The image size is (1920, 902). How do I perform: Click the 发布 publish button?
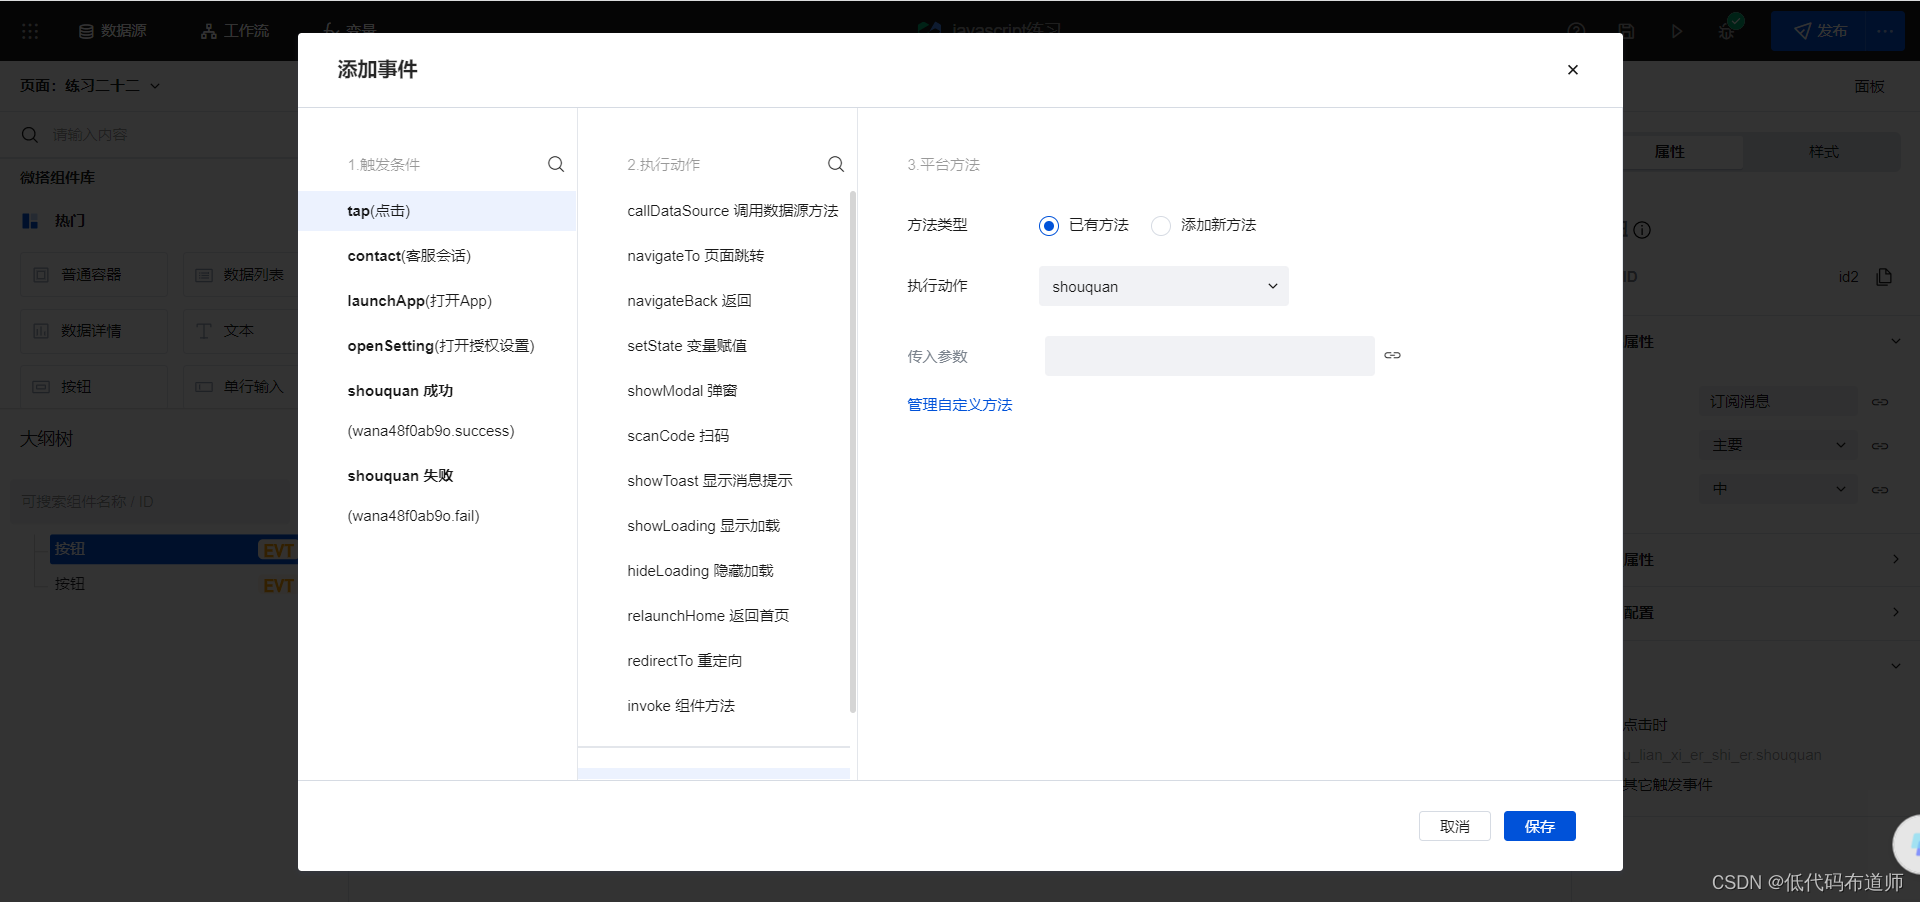pos(1820,31)
